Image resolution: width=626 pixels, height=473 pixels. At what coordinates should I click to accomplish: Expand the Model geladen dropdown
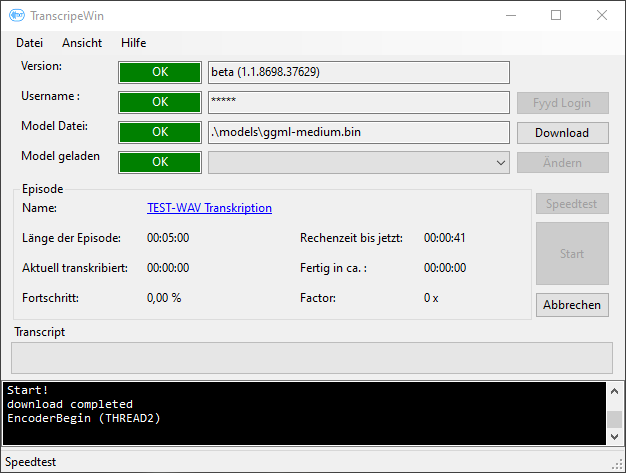[501, 162]
